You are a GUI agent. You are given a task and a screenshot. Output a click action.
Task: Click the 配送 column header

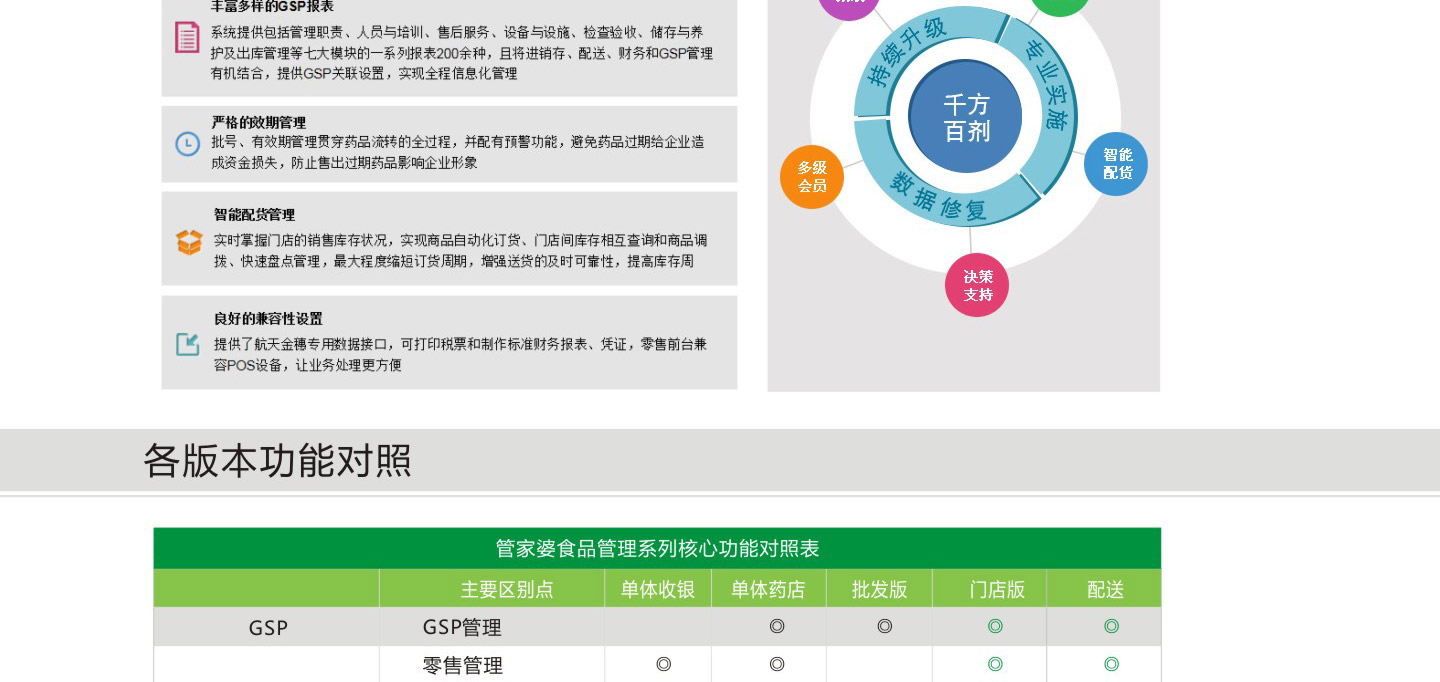pyautogui.click(x=1105, y=590)
